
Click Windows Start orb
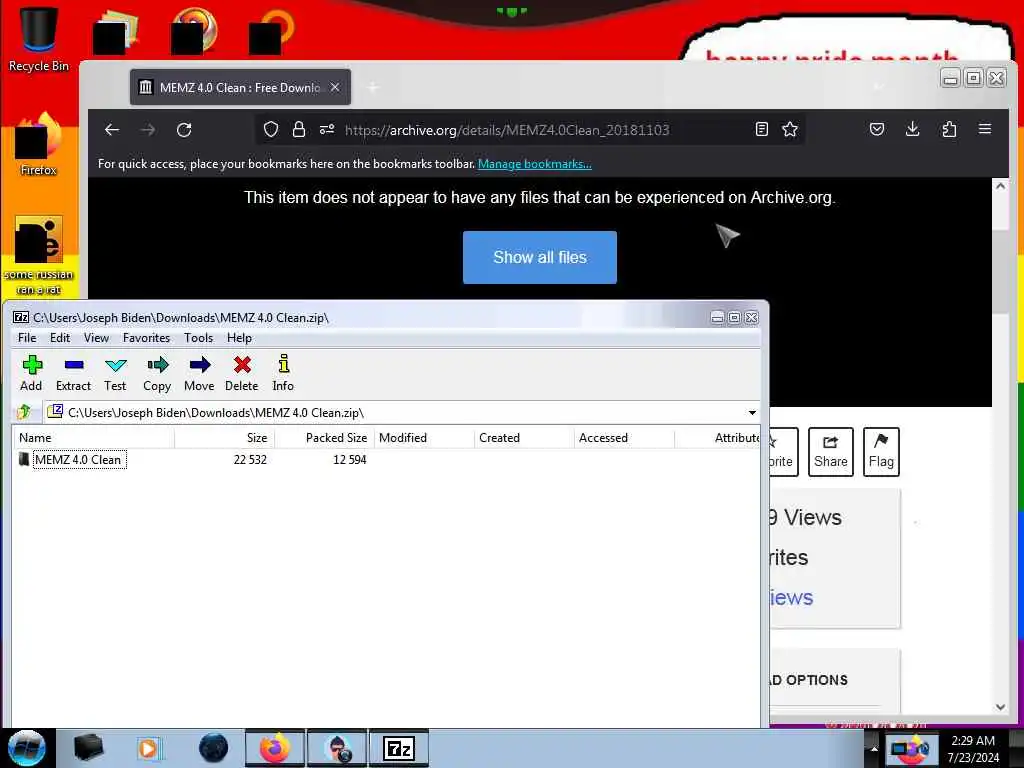[27, 748]
